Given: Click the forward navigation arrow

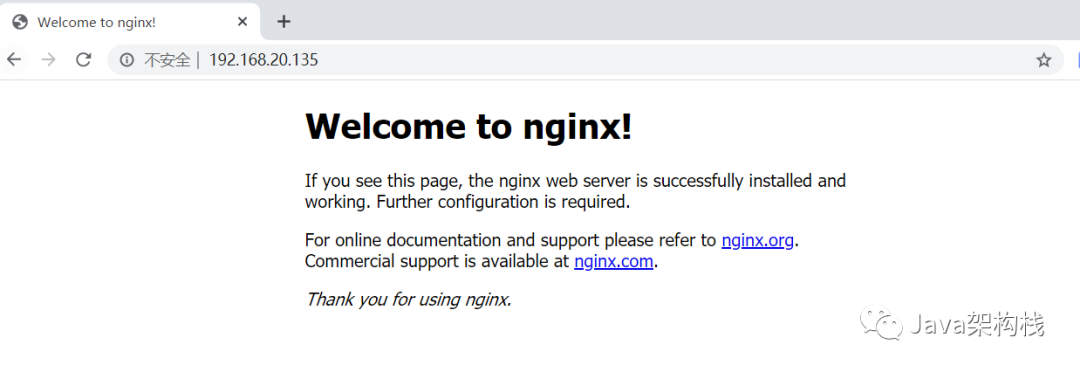Looking at the screenshot, I should click(48, 60).
